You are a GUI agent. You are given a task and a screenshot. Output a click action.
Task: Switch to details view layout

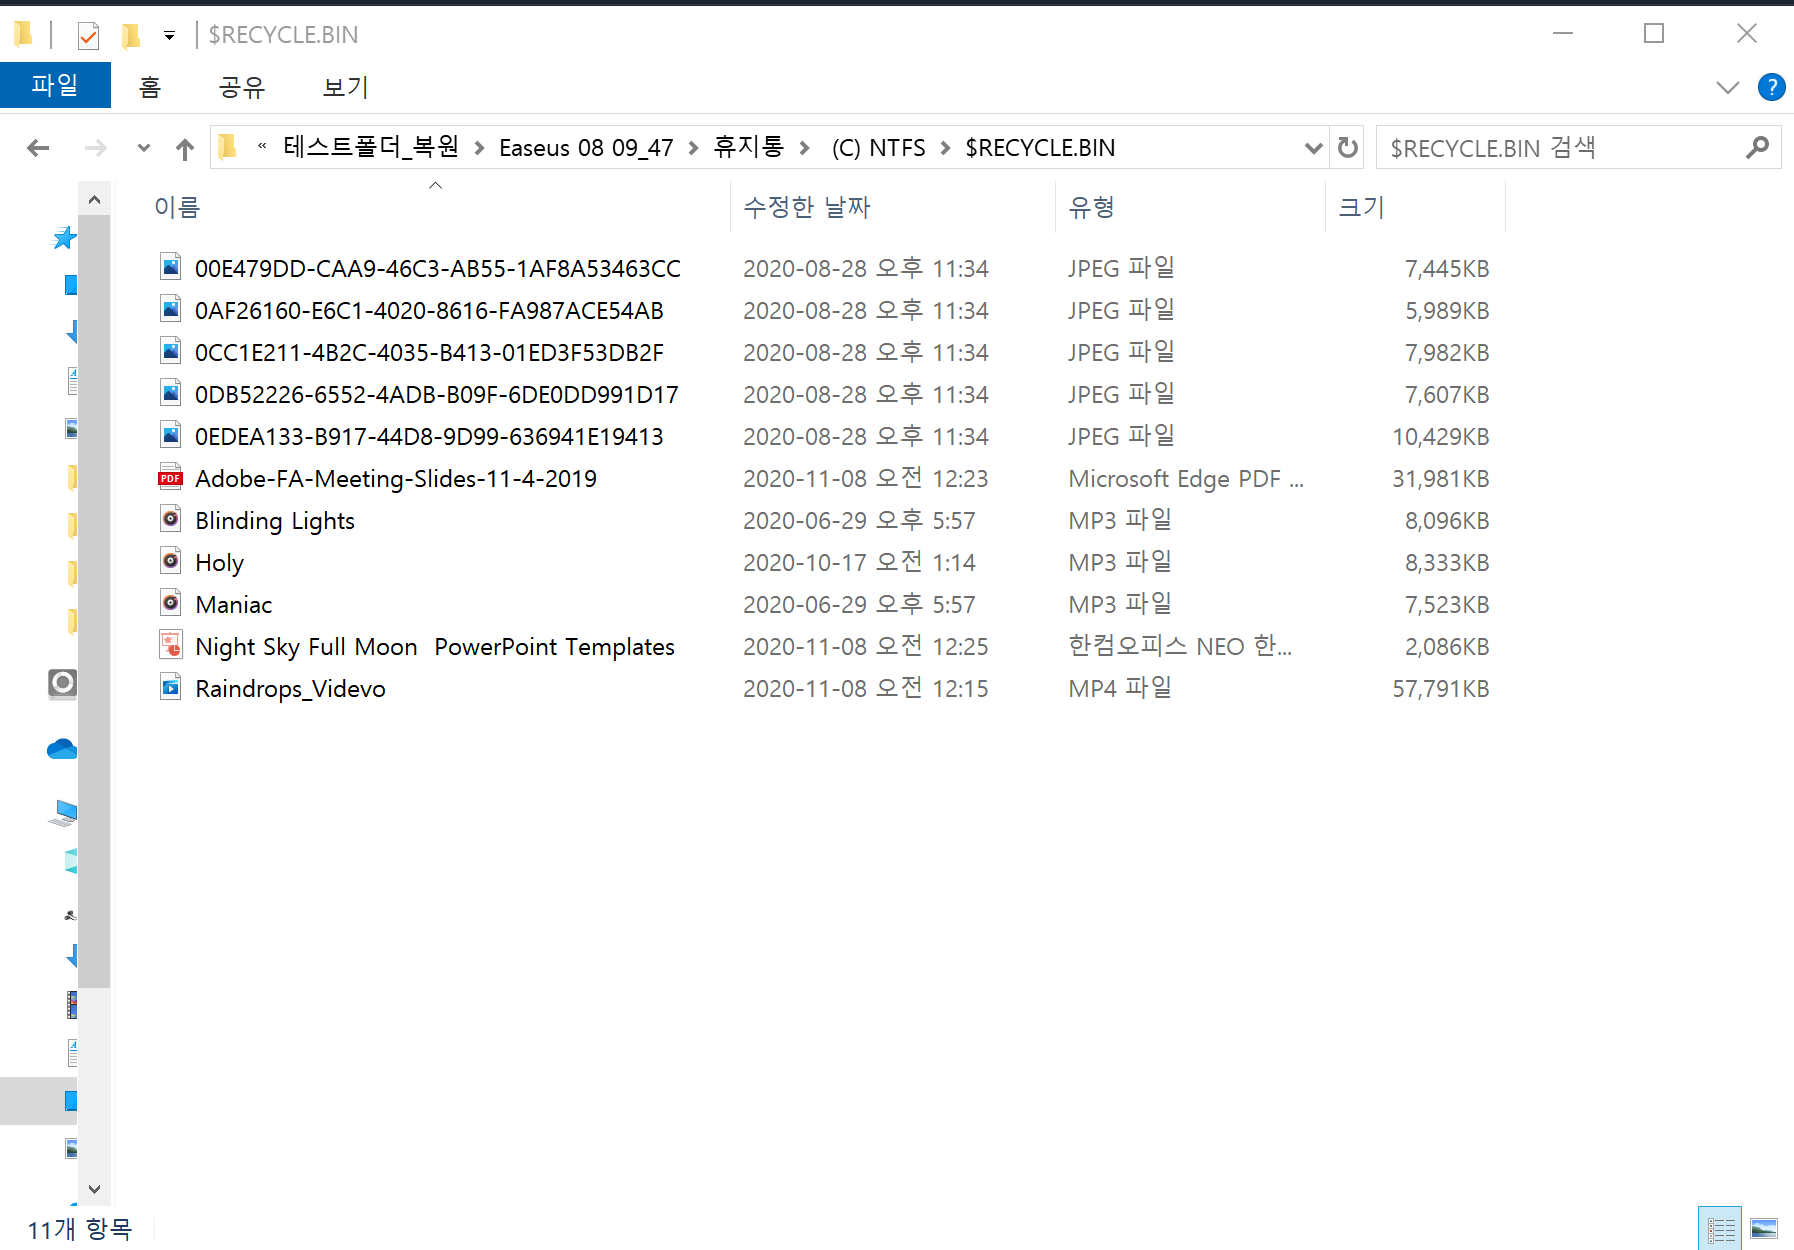point(1720,1228)
